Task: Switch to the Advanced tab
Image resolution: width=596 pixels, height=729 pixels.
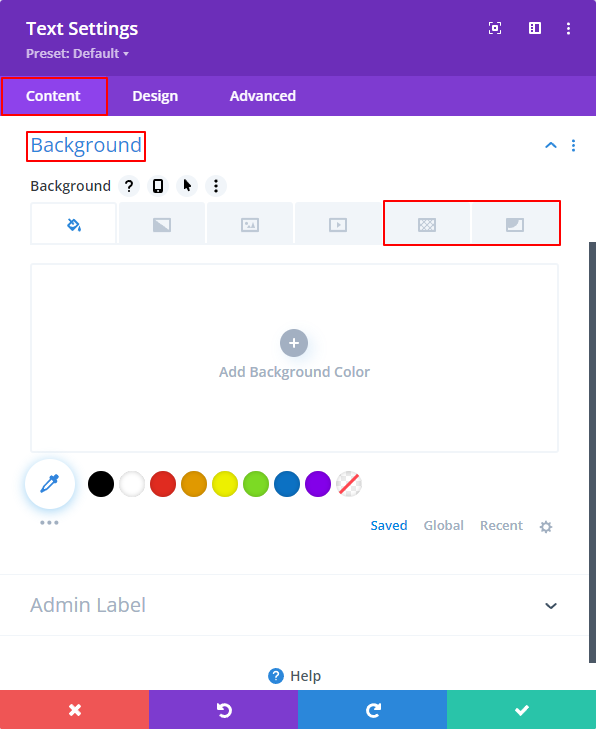Action: [263, 96]
